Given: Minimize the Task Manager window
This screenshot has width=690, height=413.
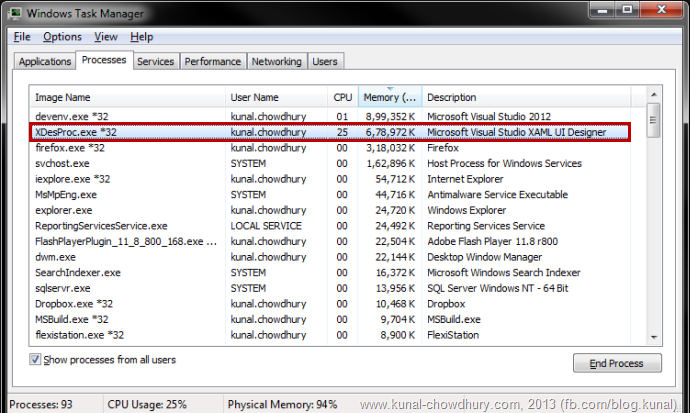Looking at the screenshot, I should (602, 9).
